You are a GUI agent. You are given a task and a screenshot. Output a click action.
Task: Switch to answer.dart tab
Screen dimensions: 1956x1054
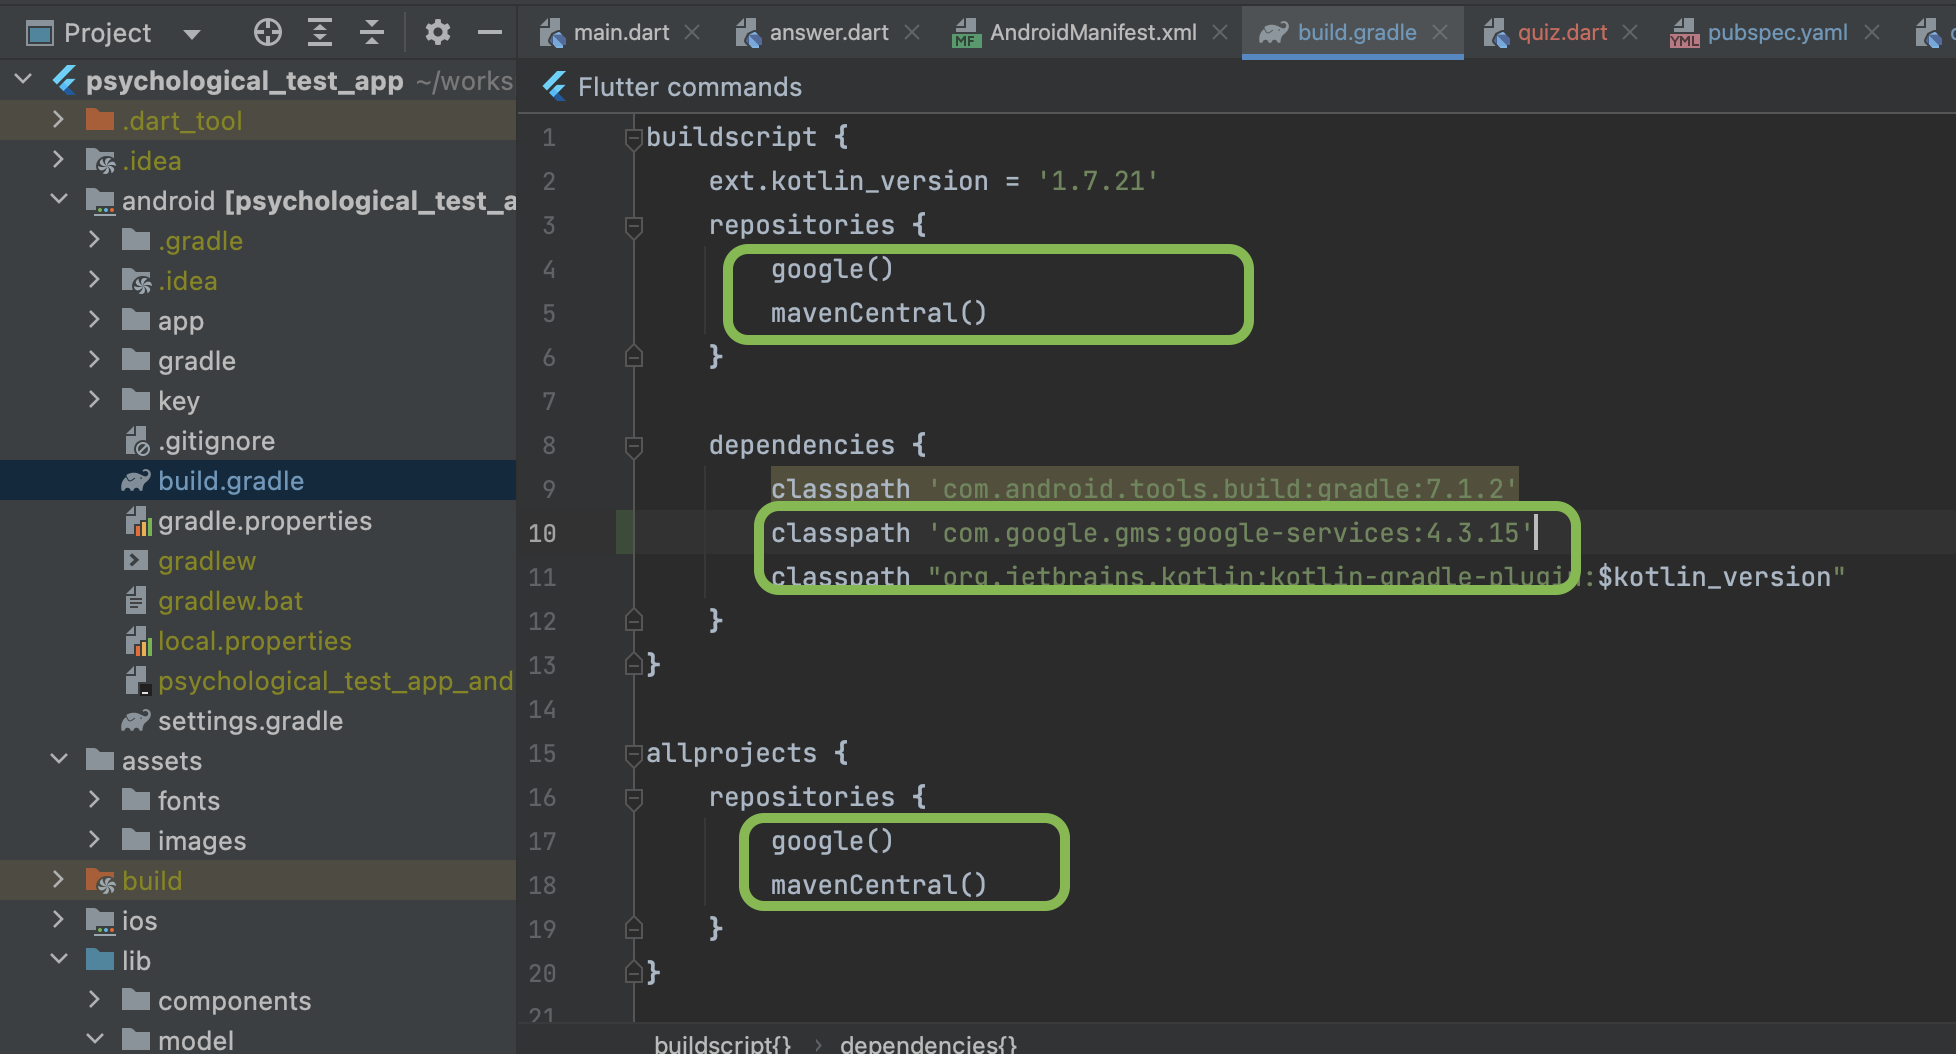(x=828, y=33)
